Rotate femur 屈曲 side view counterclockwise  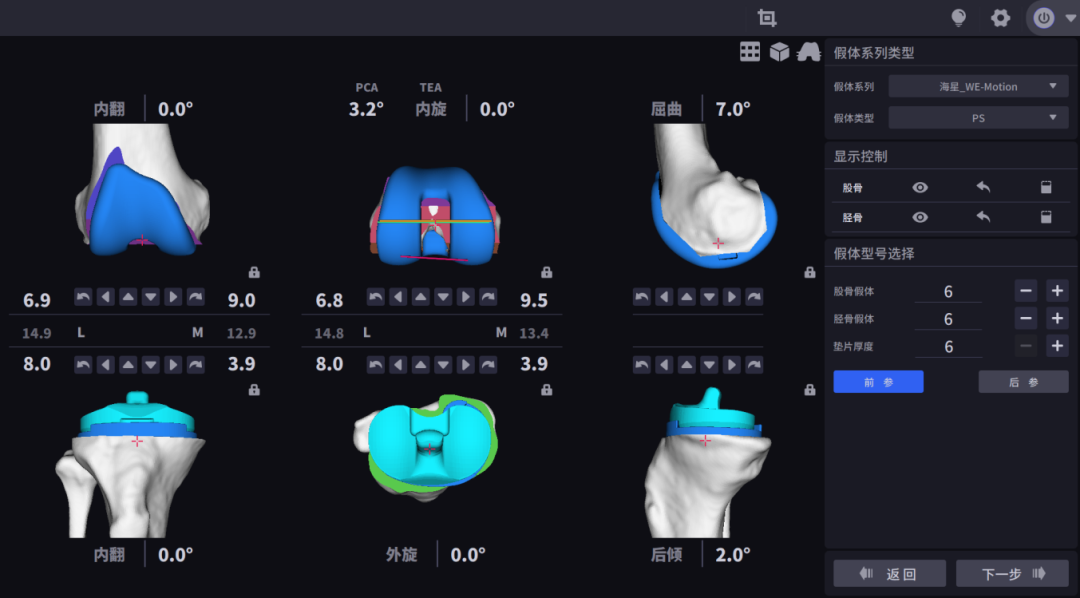coord(642,297)
